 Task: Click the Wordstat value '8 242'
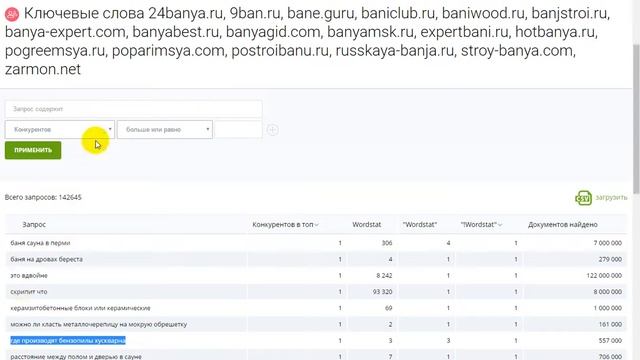384,276
